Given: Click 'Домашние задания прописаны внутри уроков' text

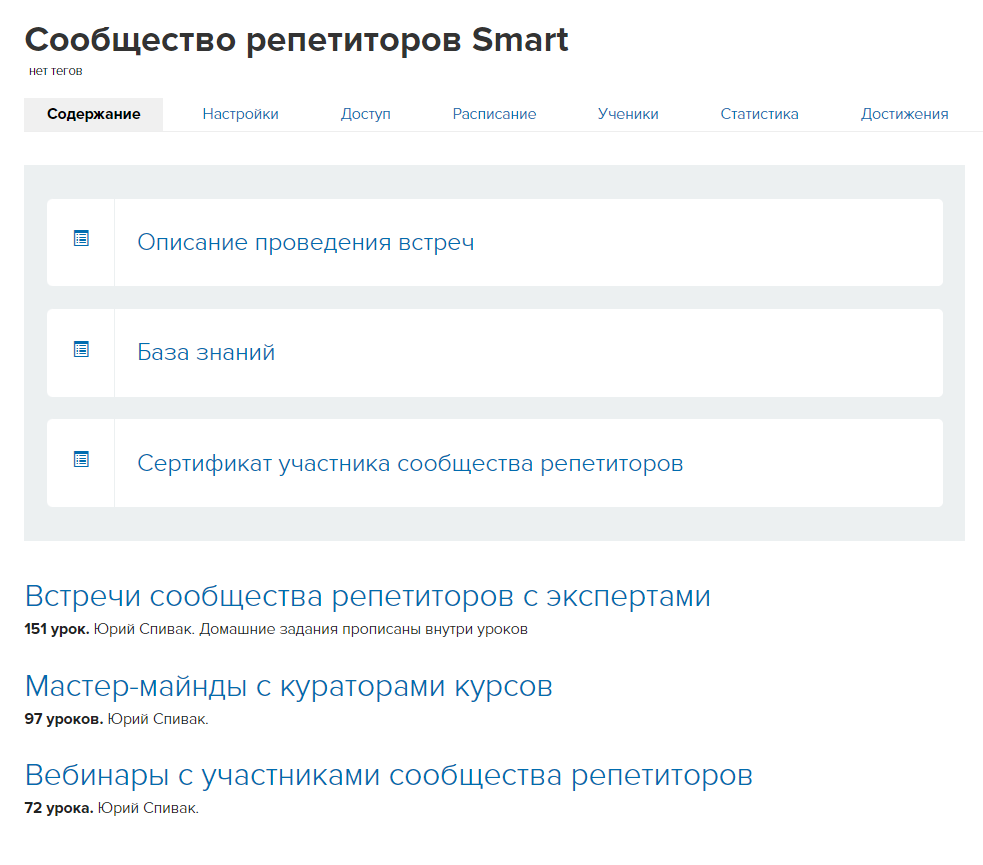Looking at the screenshot, I should pos(364,629).
